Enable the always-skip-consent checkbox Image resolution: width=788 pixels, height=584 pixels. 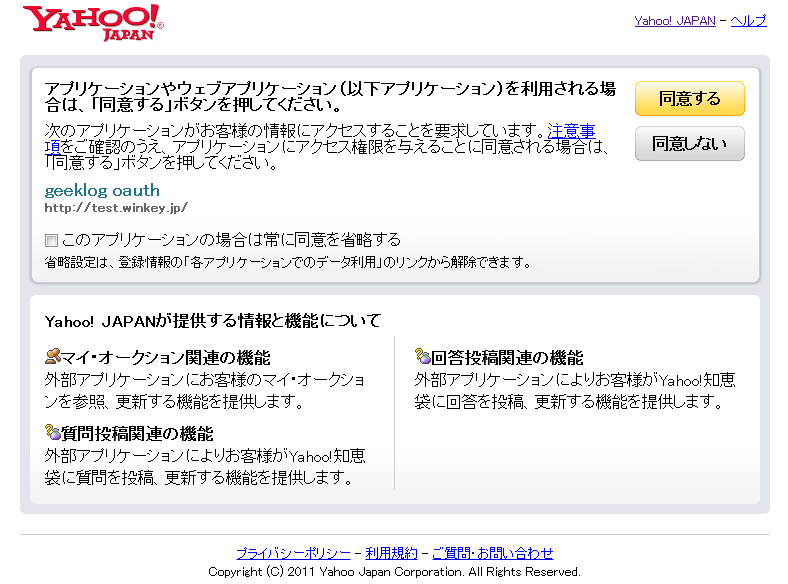(51, 240)
